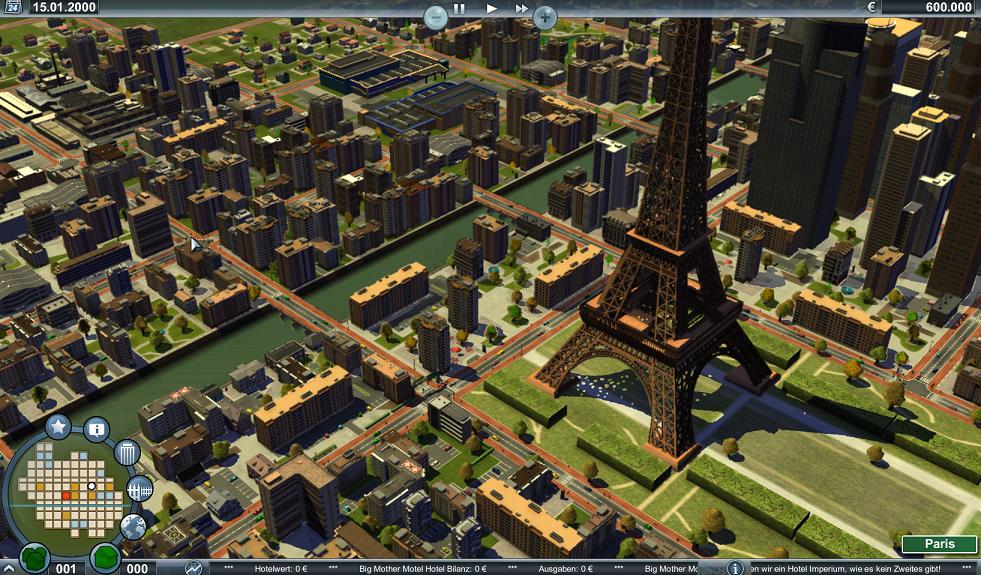Click the green multi-house icon

click(x=34, y=557)
